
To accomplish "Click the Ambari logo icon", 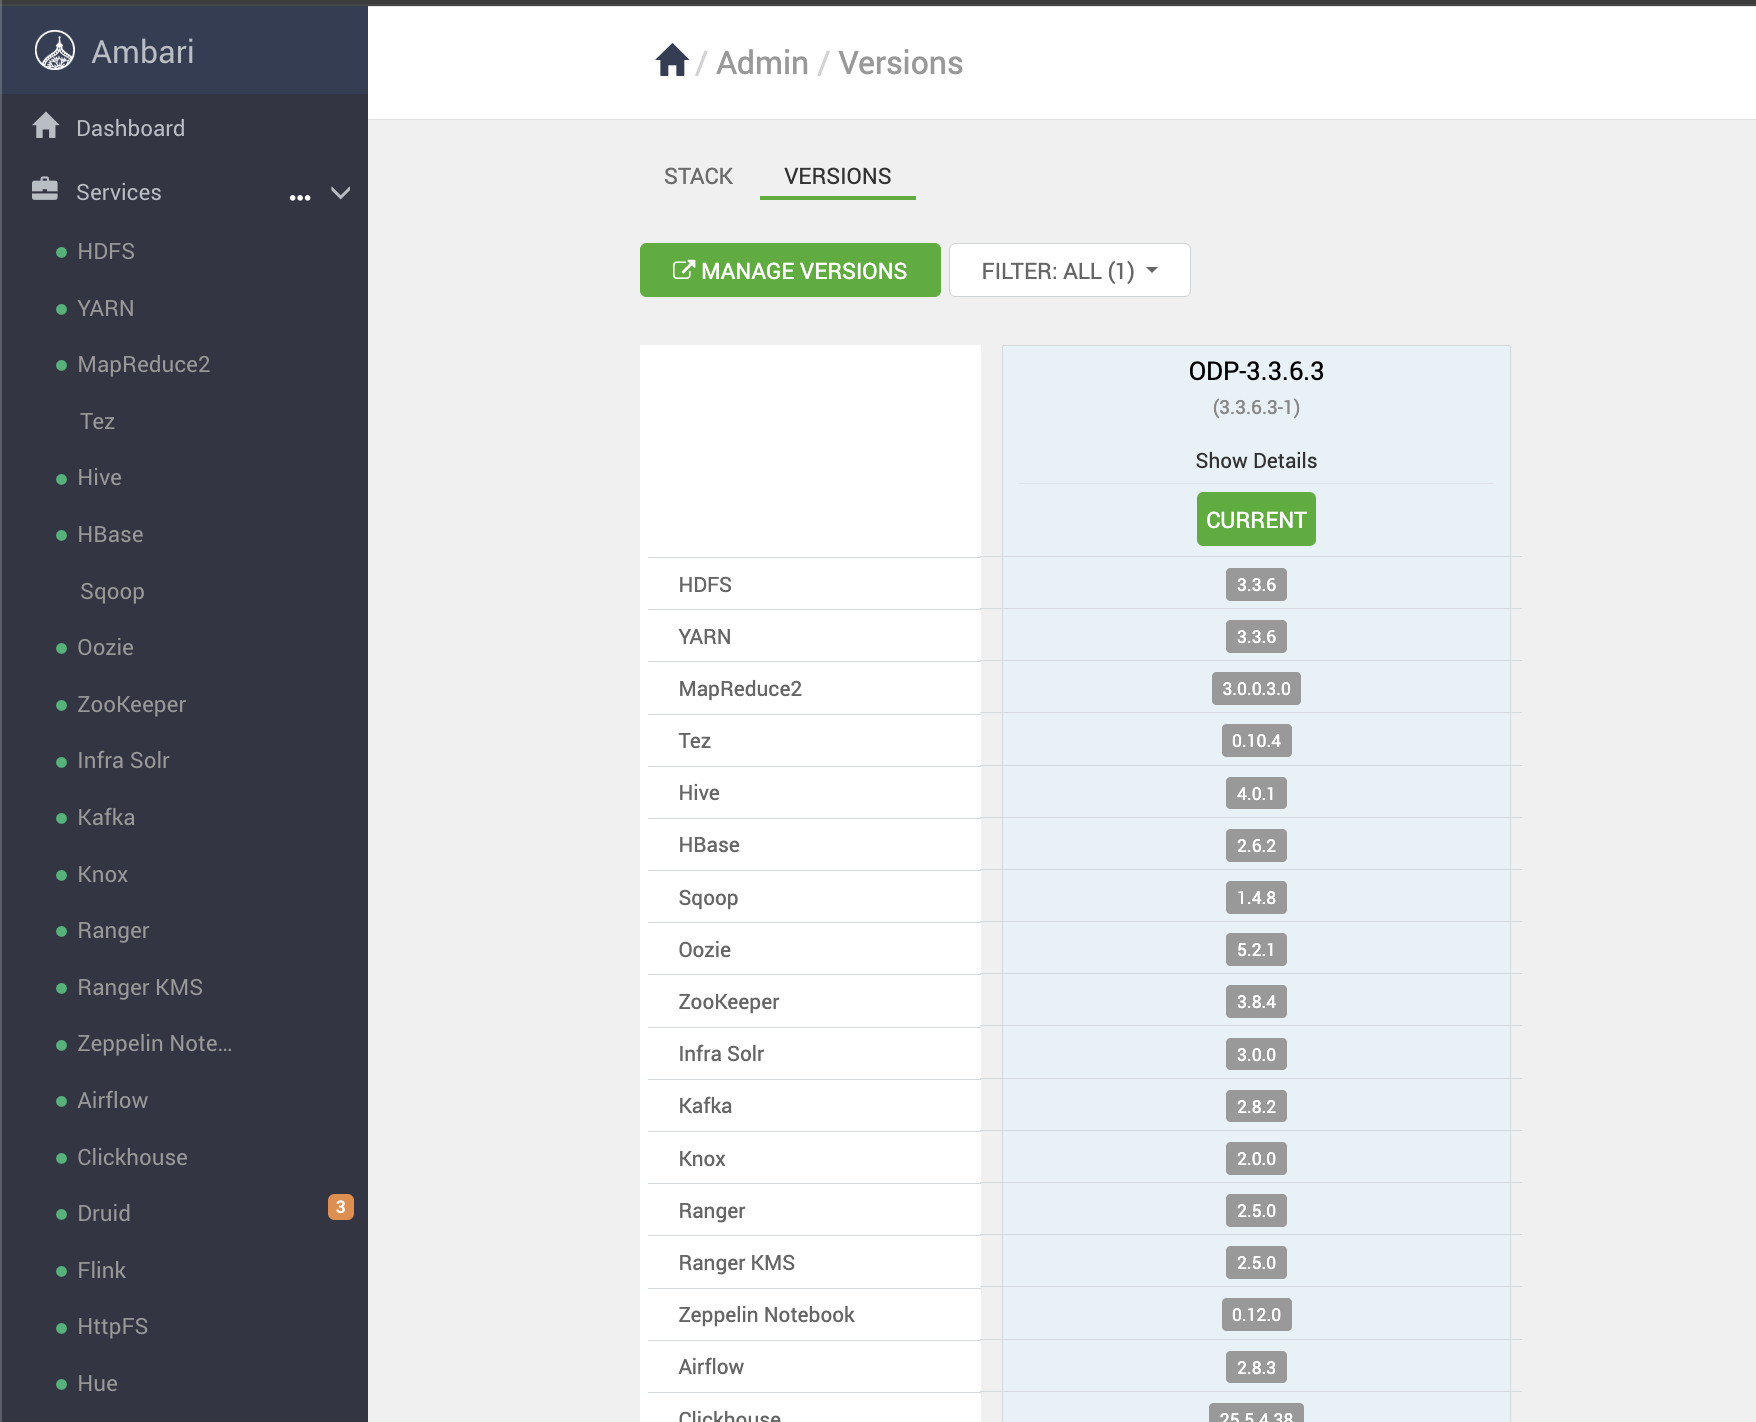I will 55,51.
